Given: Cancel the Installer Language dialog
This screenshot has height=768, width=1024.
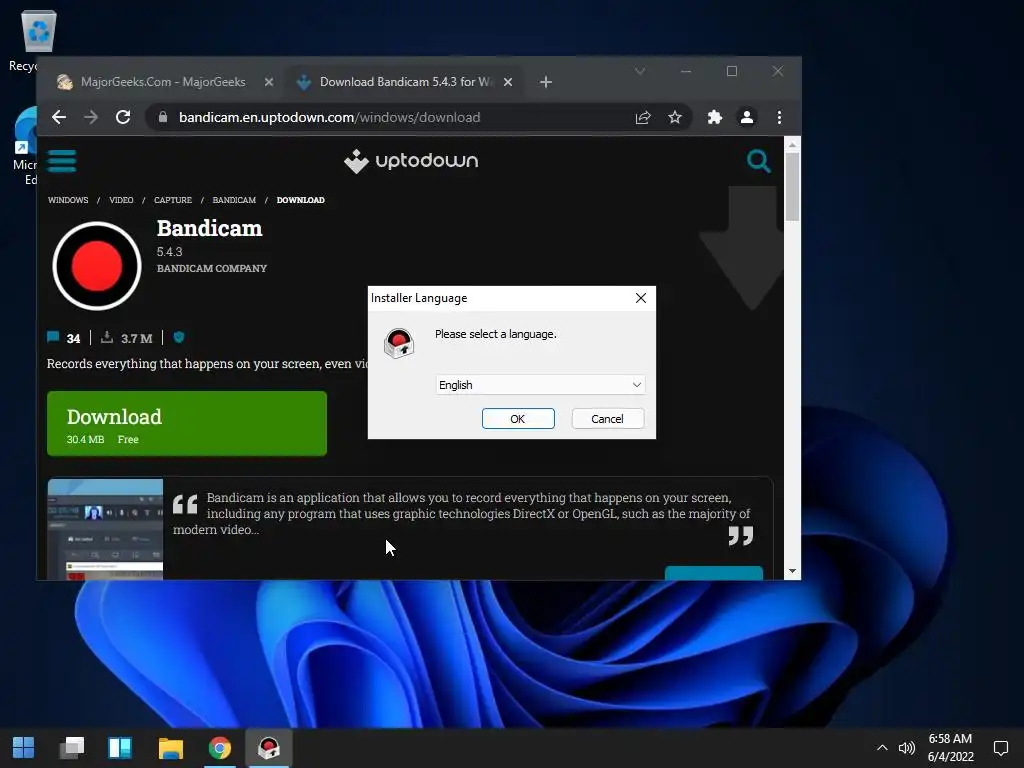Looking at the screenshot, I should point(607,419).
